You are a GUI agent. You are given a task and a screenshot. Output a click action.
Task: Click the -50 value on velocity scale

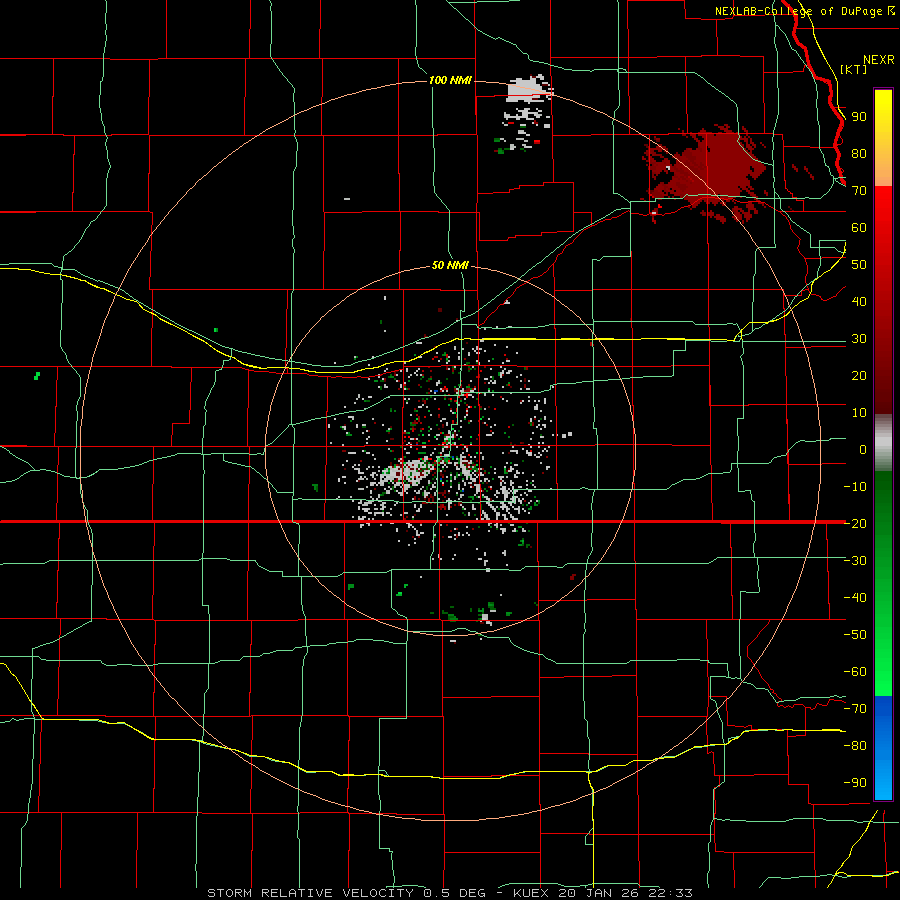[855, 634]
